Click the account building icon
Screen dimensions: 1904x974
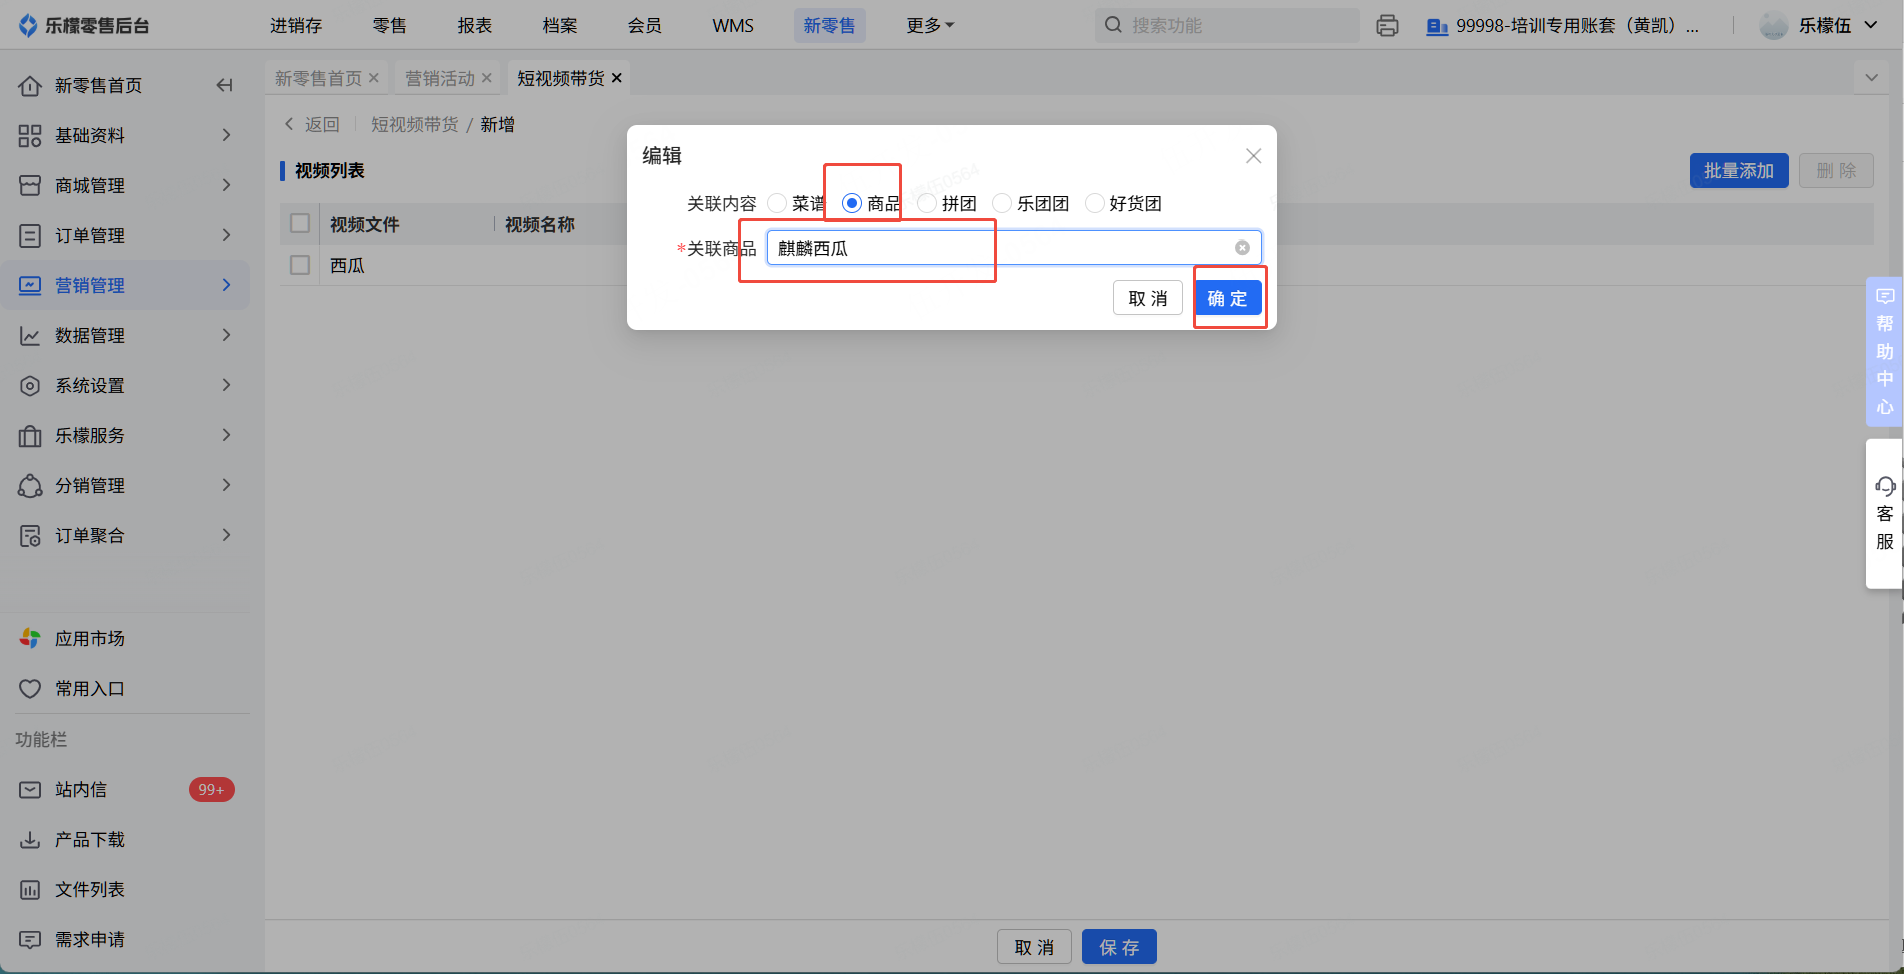[x=1437, y=26]
